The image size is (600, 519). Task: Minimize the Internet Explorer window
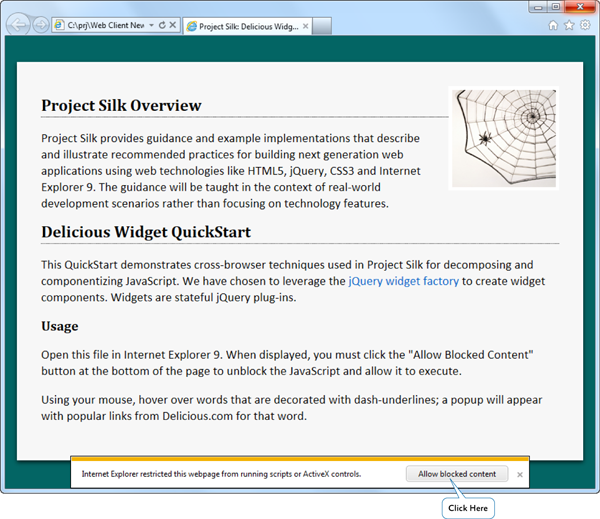tap(538, 7)
